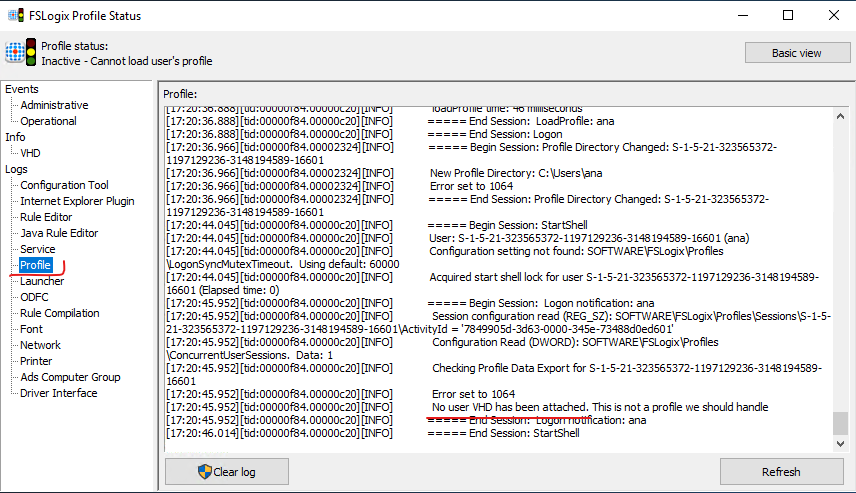856x493 pixels.
Task: Click the shield icon on Clear log
Action: coord(205,472)
